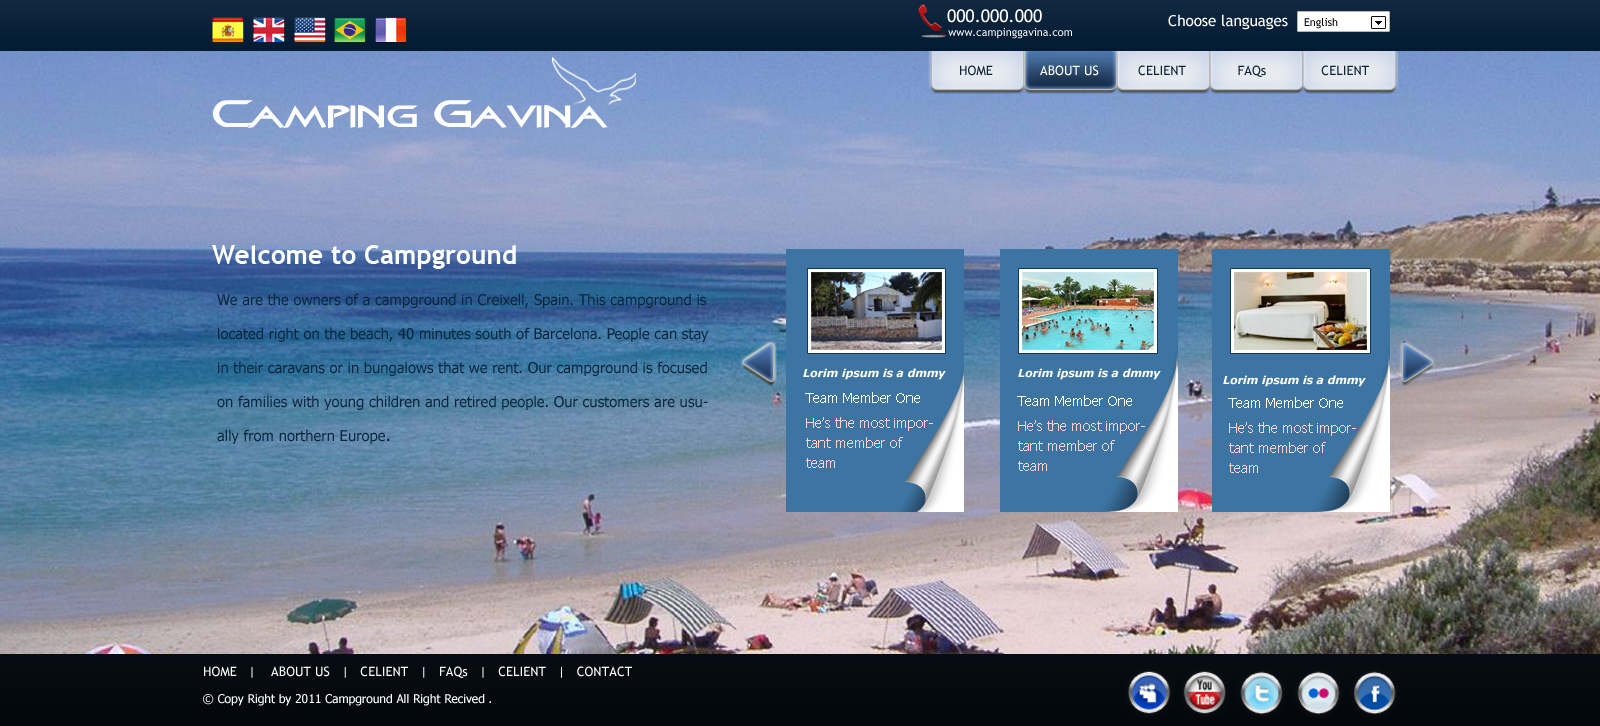Image resolution: width=1600 pixels, height=726 pixels.
Task: Advance to the next carousel slide
Action: (1416, 362)
